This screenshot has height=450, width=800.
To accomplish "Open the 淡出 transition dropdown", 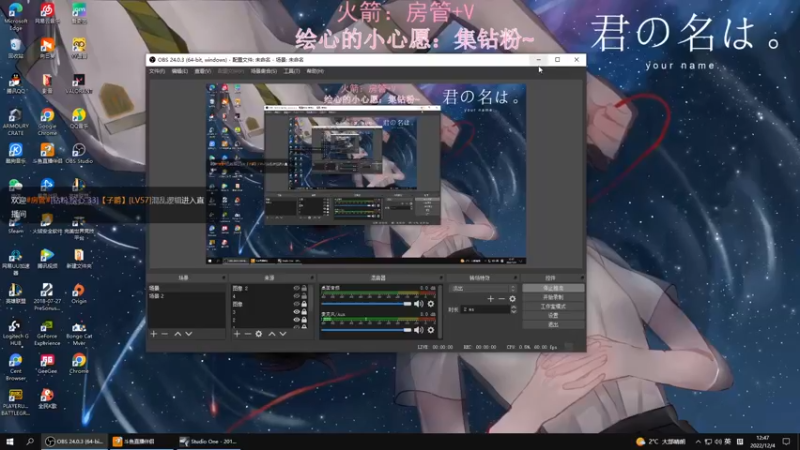I will (483, 288).
